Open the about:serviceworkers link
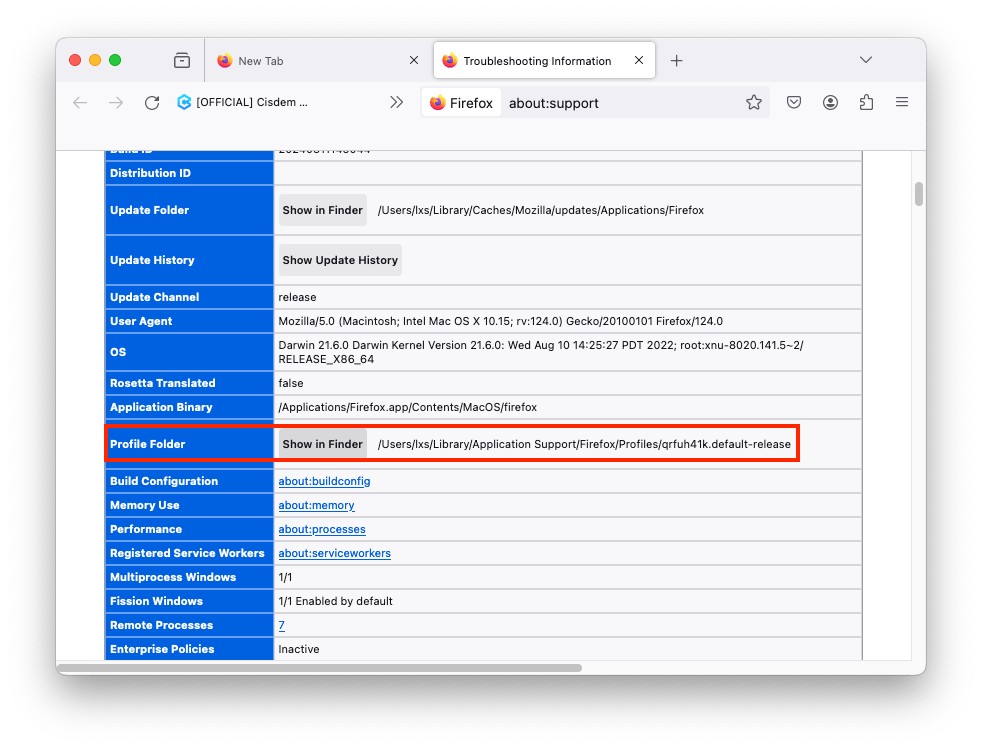The height and width of the screenshot is (749, 982). point(334,553)
